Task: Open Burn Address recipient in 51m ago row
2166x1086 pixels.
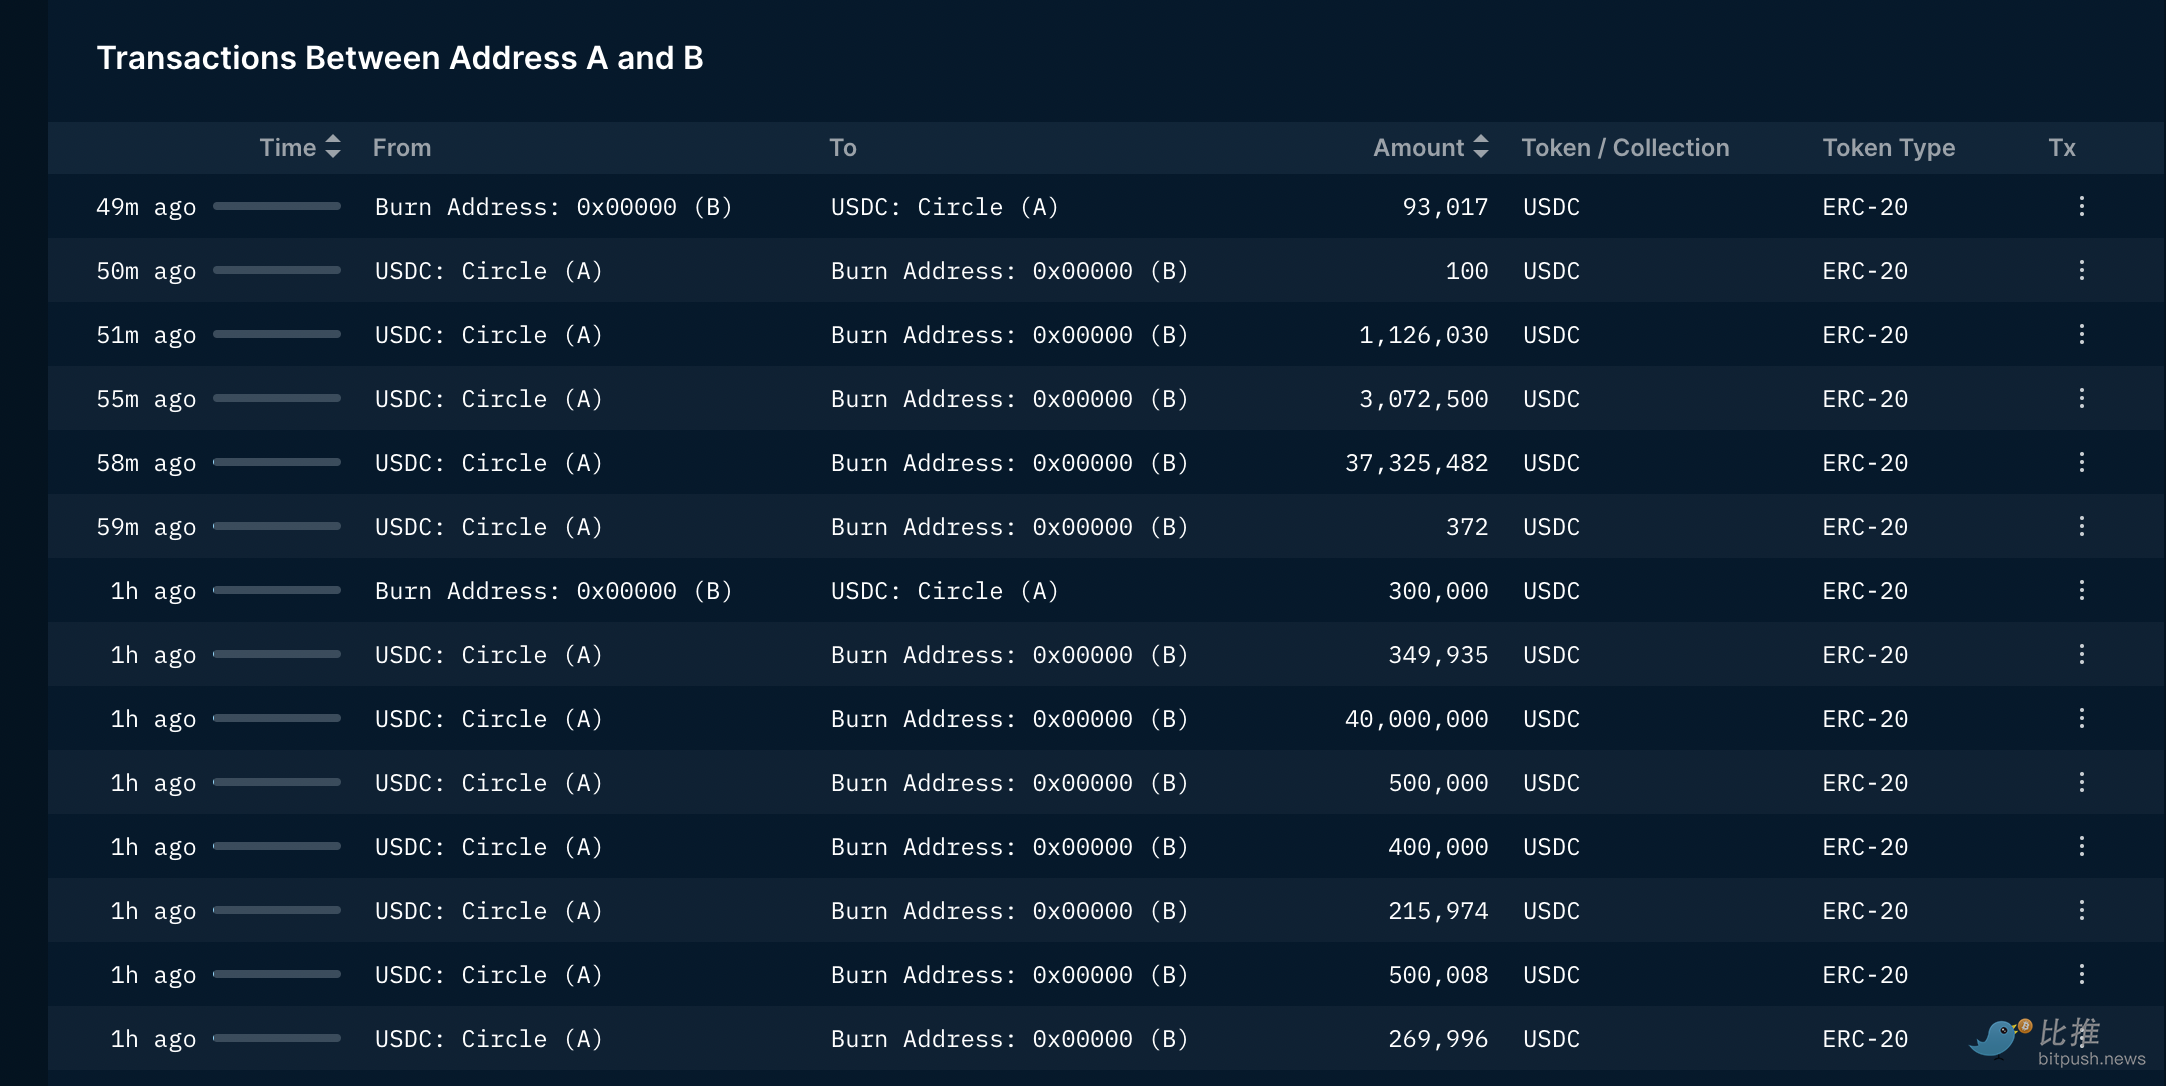Action: coord(1009,335)
